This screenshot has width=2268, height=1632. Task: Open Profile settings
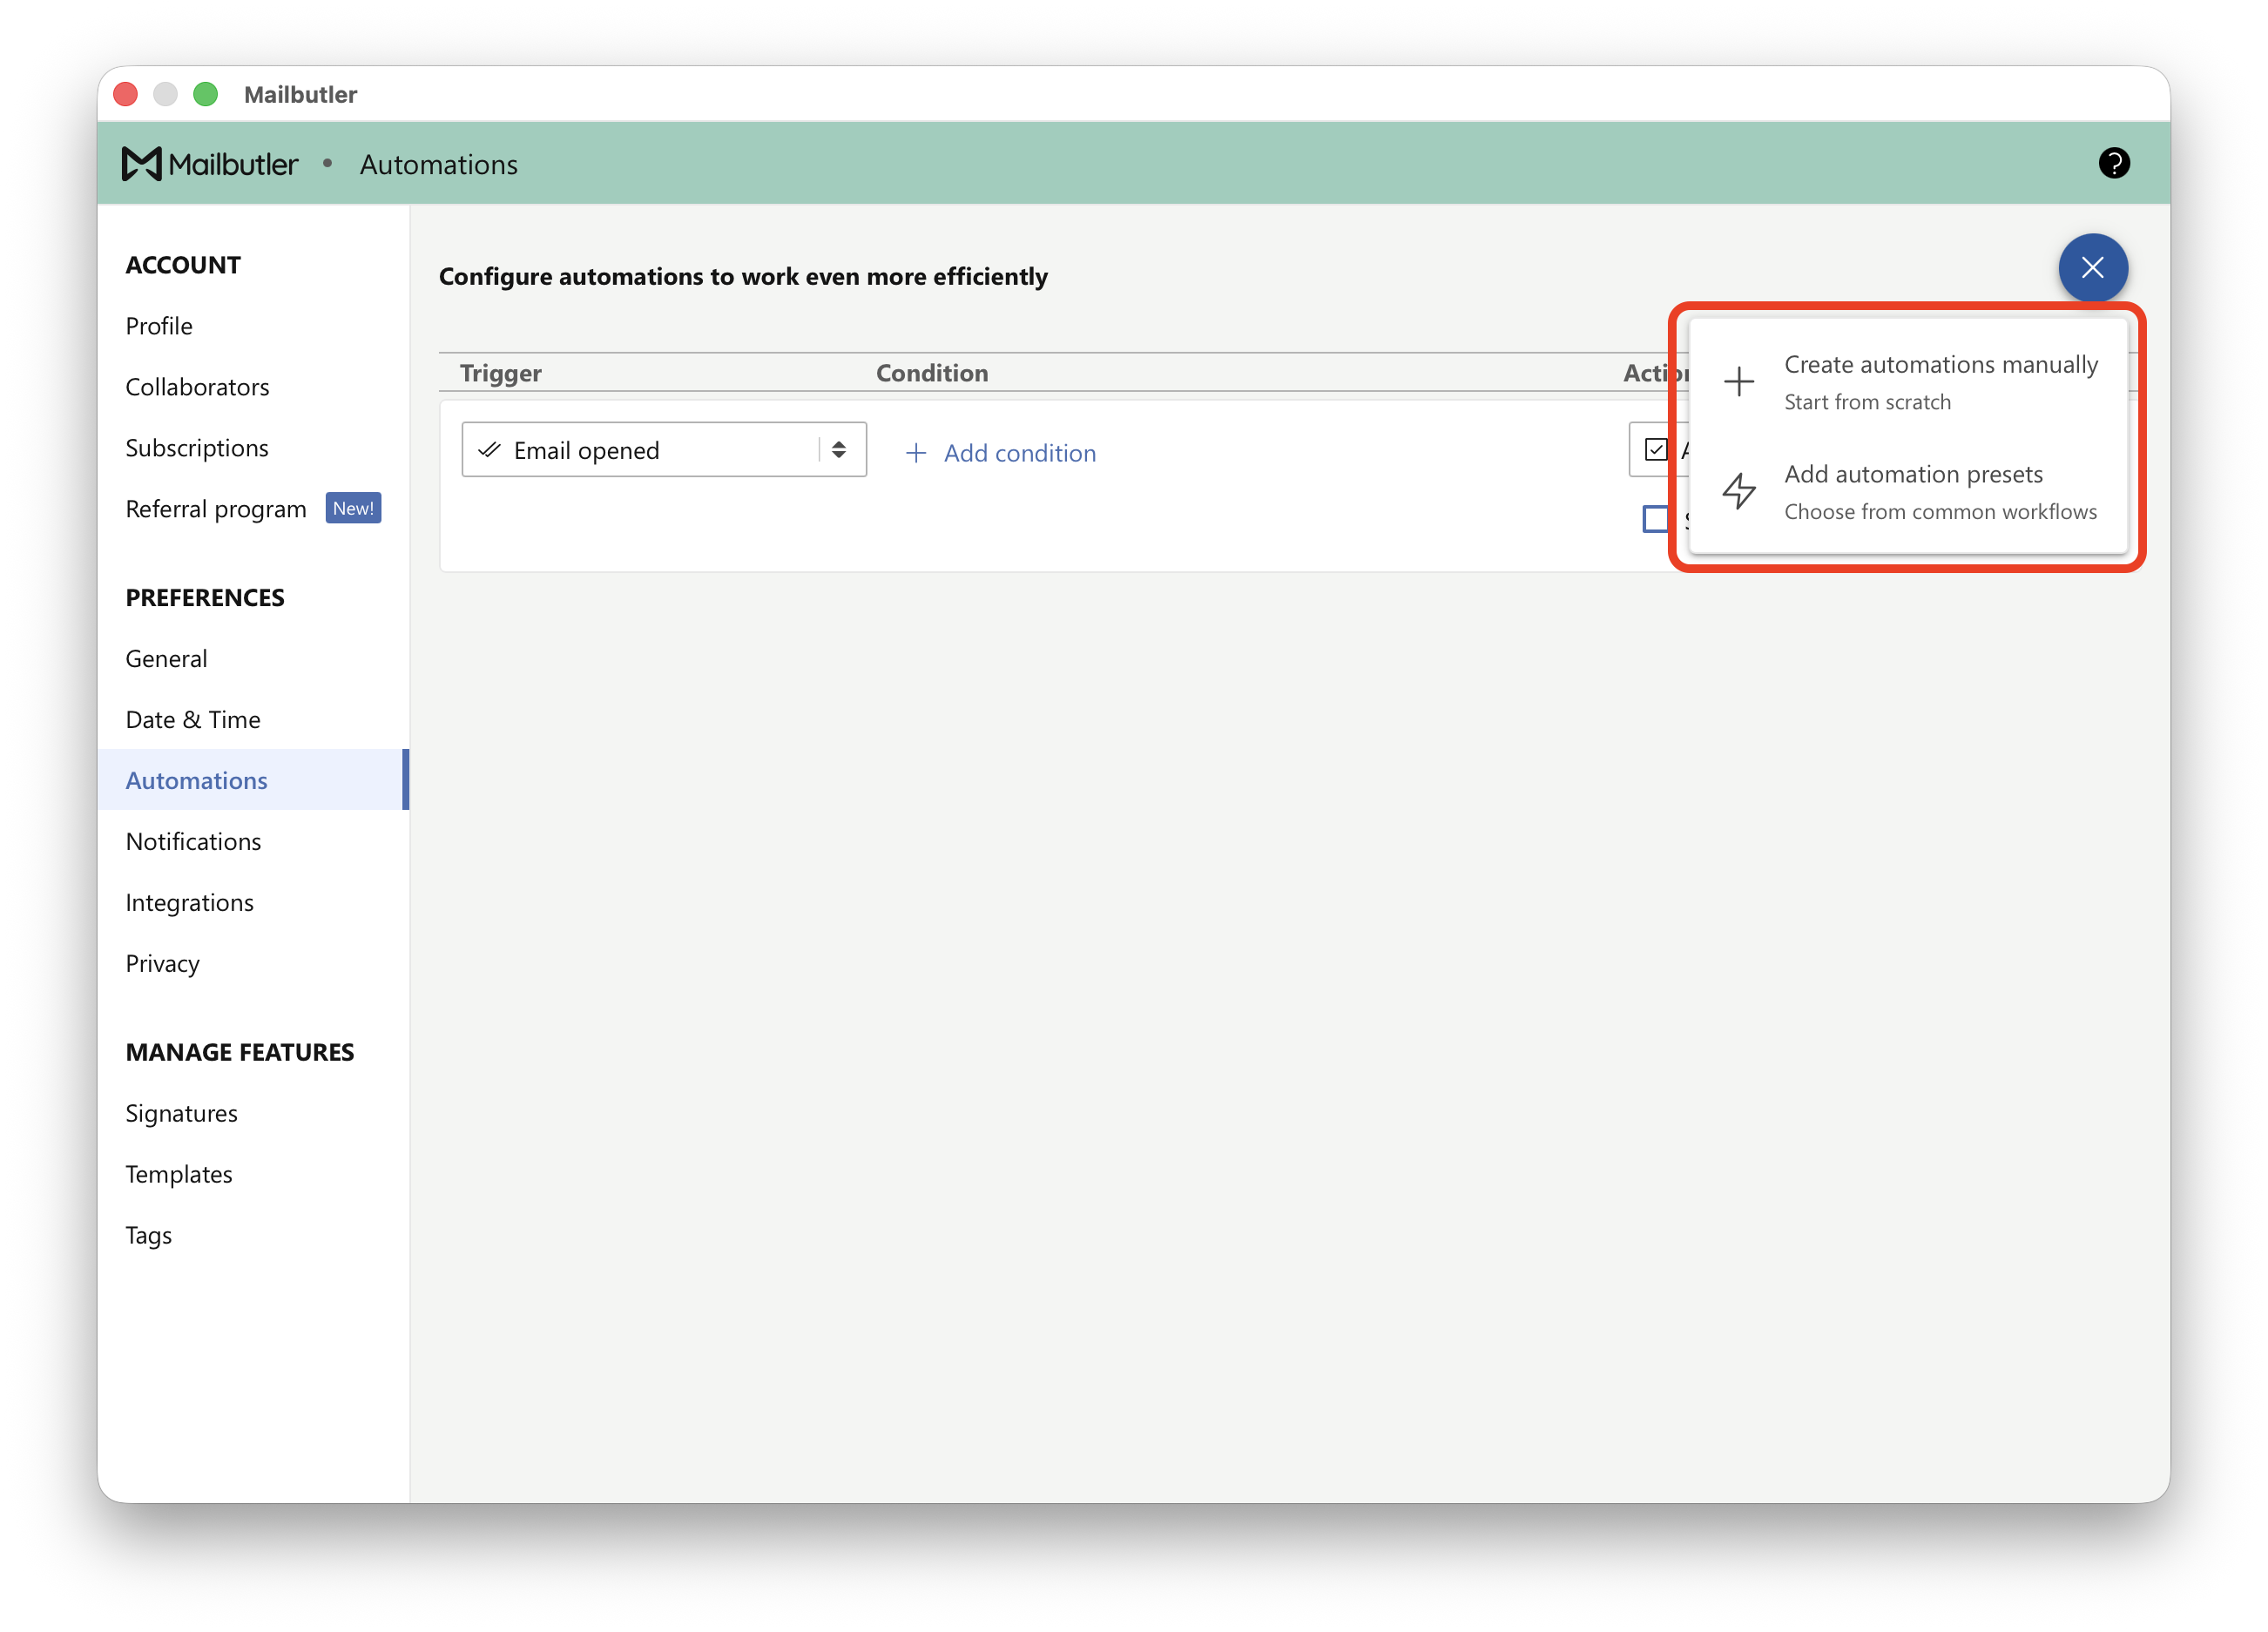click(159, 326)
